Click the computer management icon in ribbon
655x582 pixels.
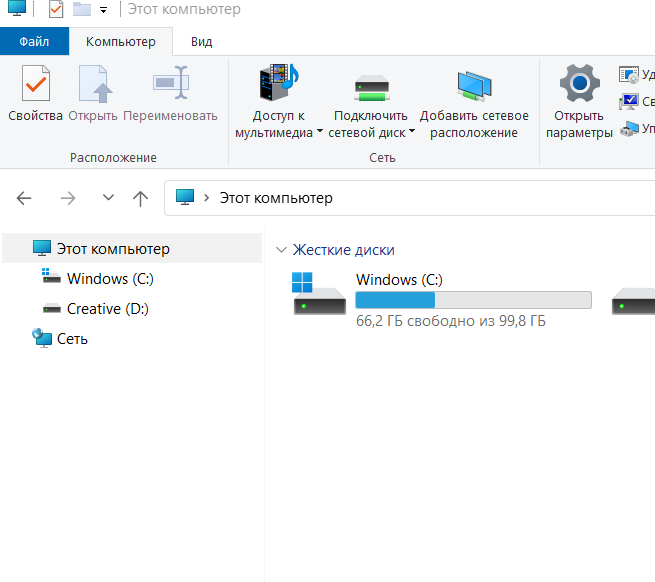629,129
